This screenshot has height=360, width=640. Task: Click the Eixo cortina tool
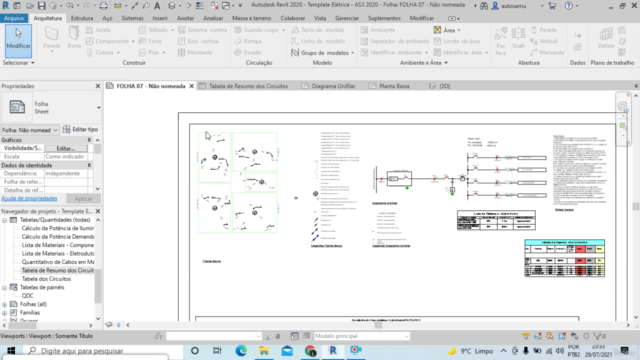198,41
